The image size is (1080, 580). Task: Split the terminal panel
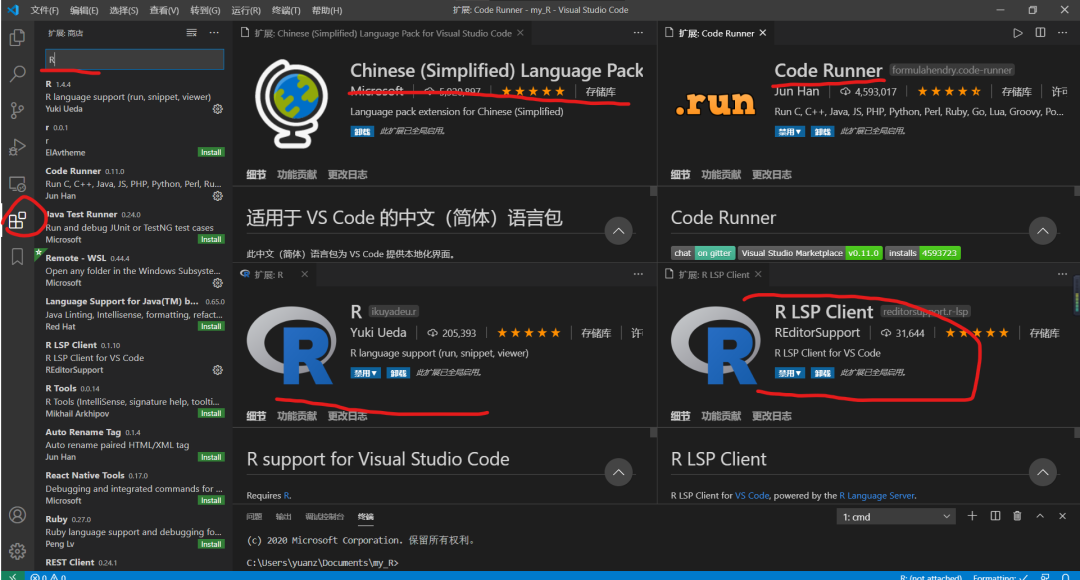coord(995,516)
